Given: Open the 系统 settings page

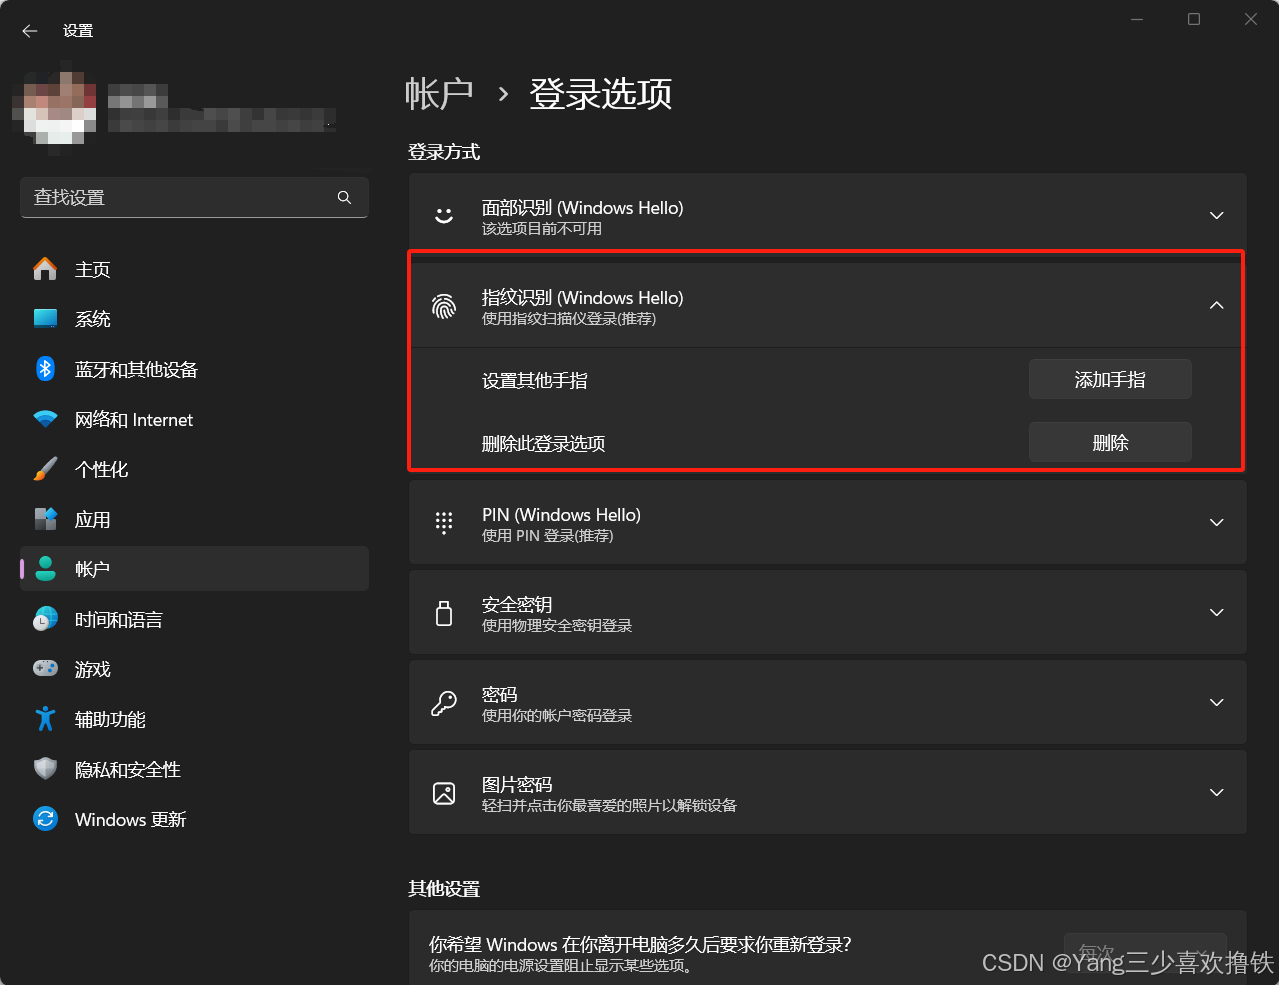Looking at the screenshot, I should tap(194, 319).
